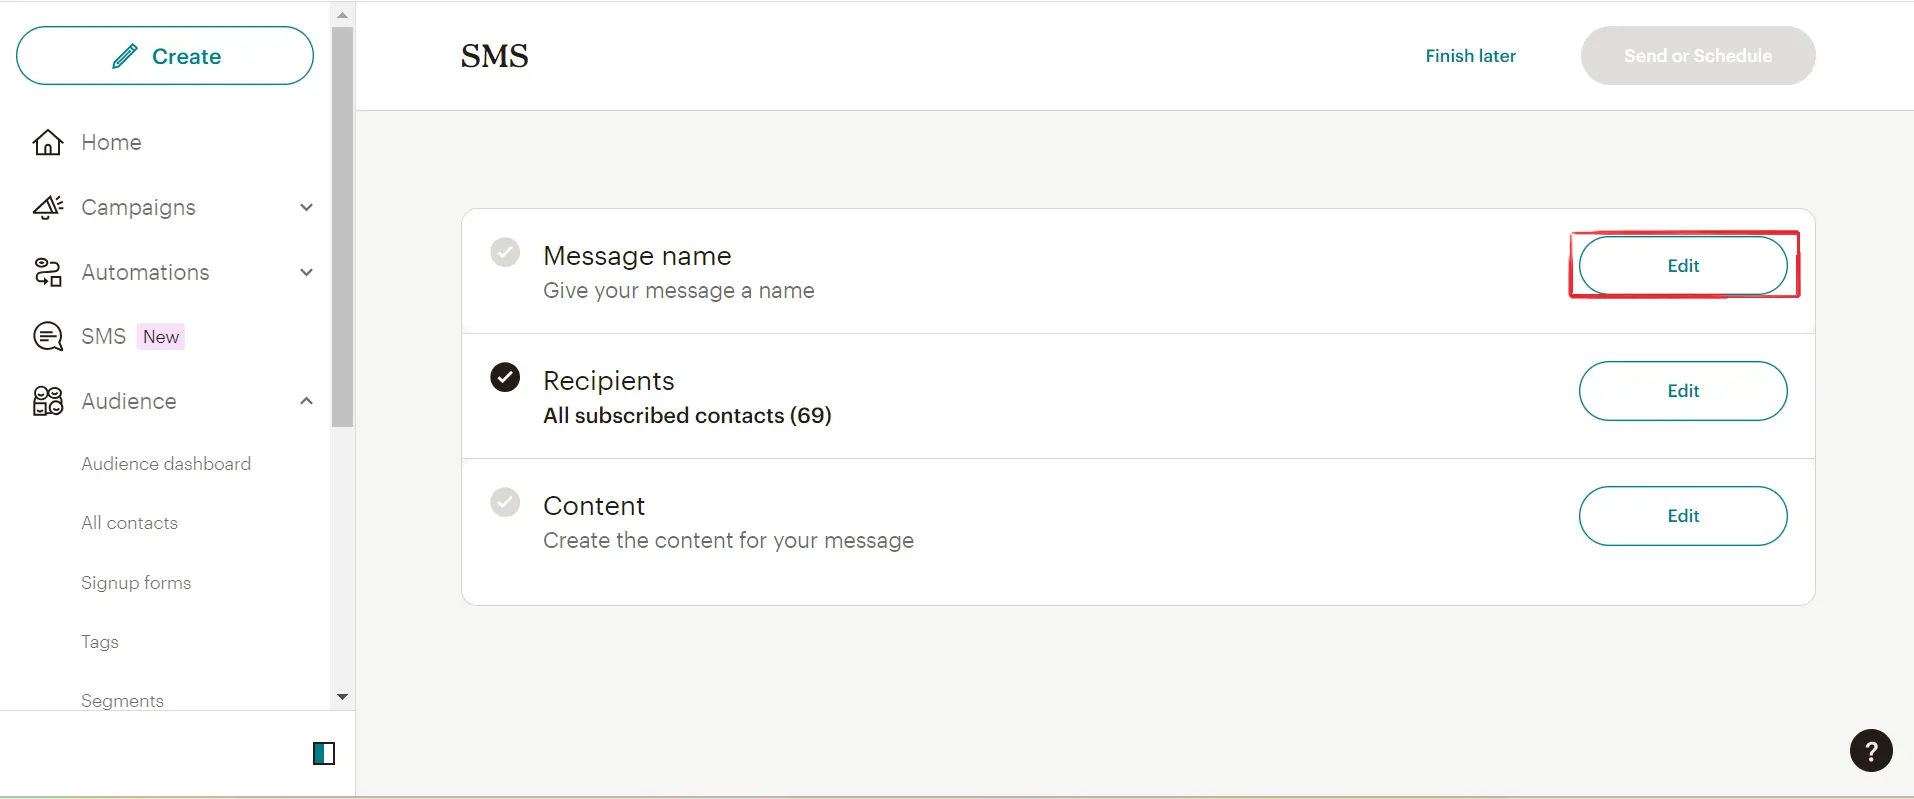Click the SMS chat bubble icon
This screenshot has height=799, width=1914.
(x=48, y=337)
